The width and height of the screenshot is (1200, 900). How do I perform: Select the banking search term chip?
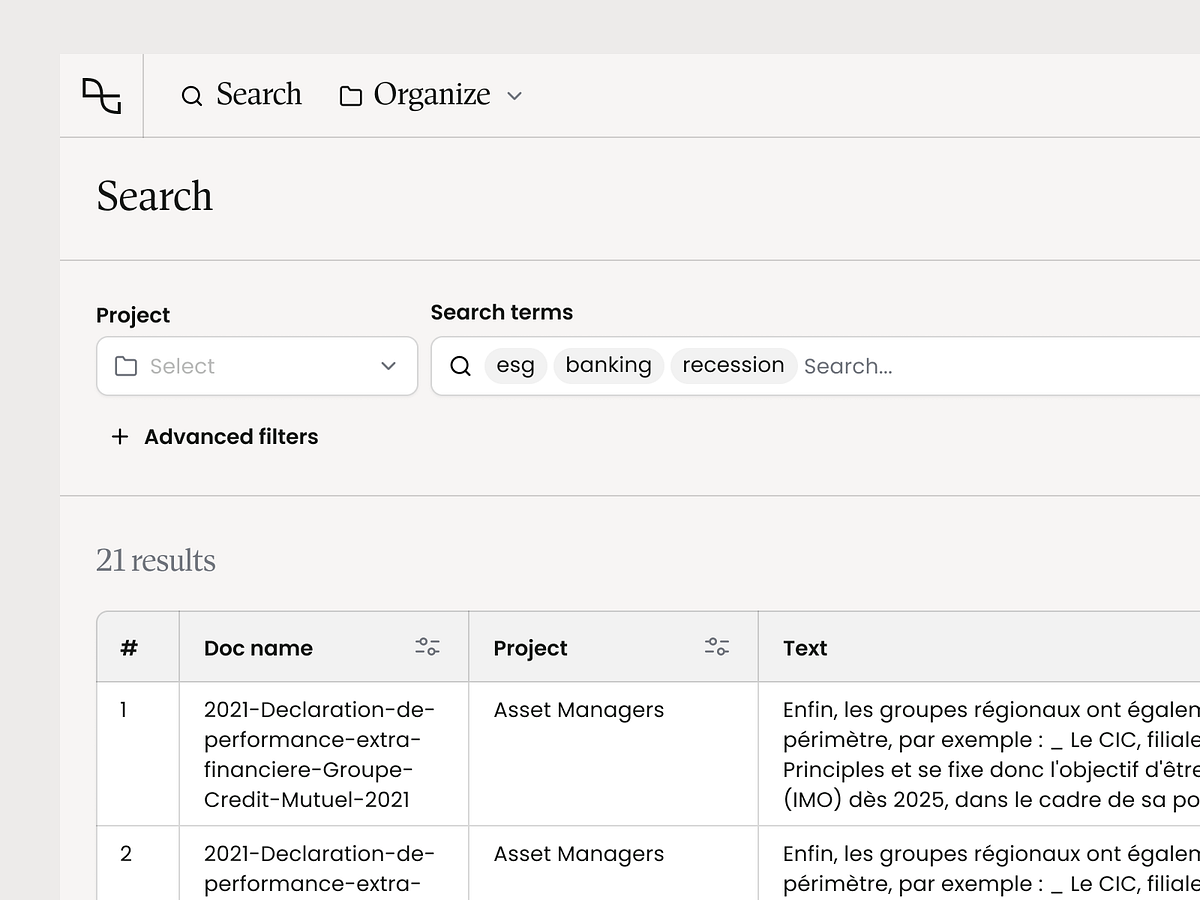click(608, 366)
